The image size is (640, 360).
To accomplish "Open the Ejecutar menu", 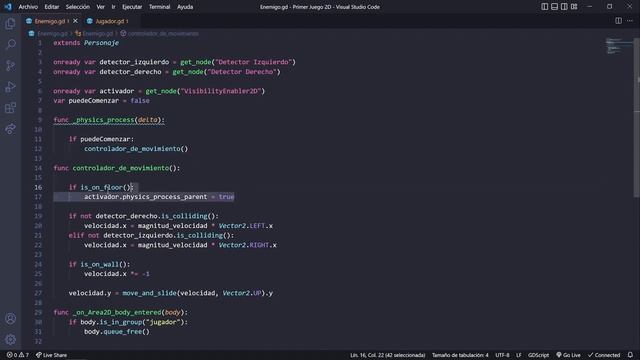I will click(x=132, y=7).
